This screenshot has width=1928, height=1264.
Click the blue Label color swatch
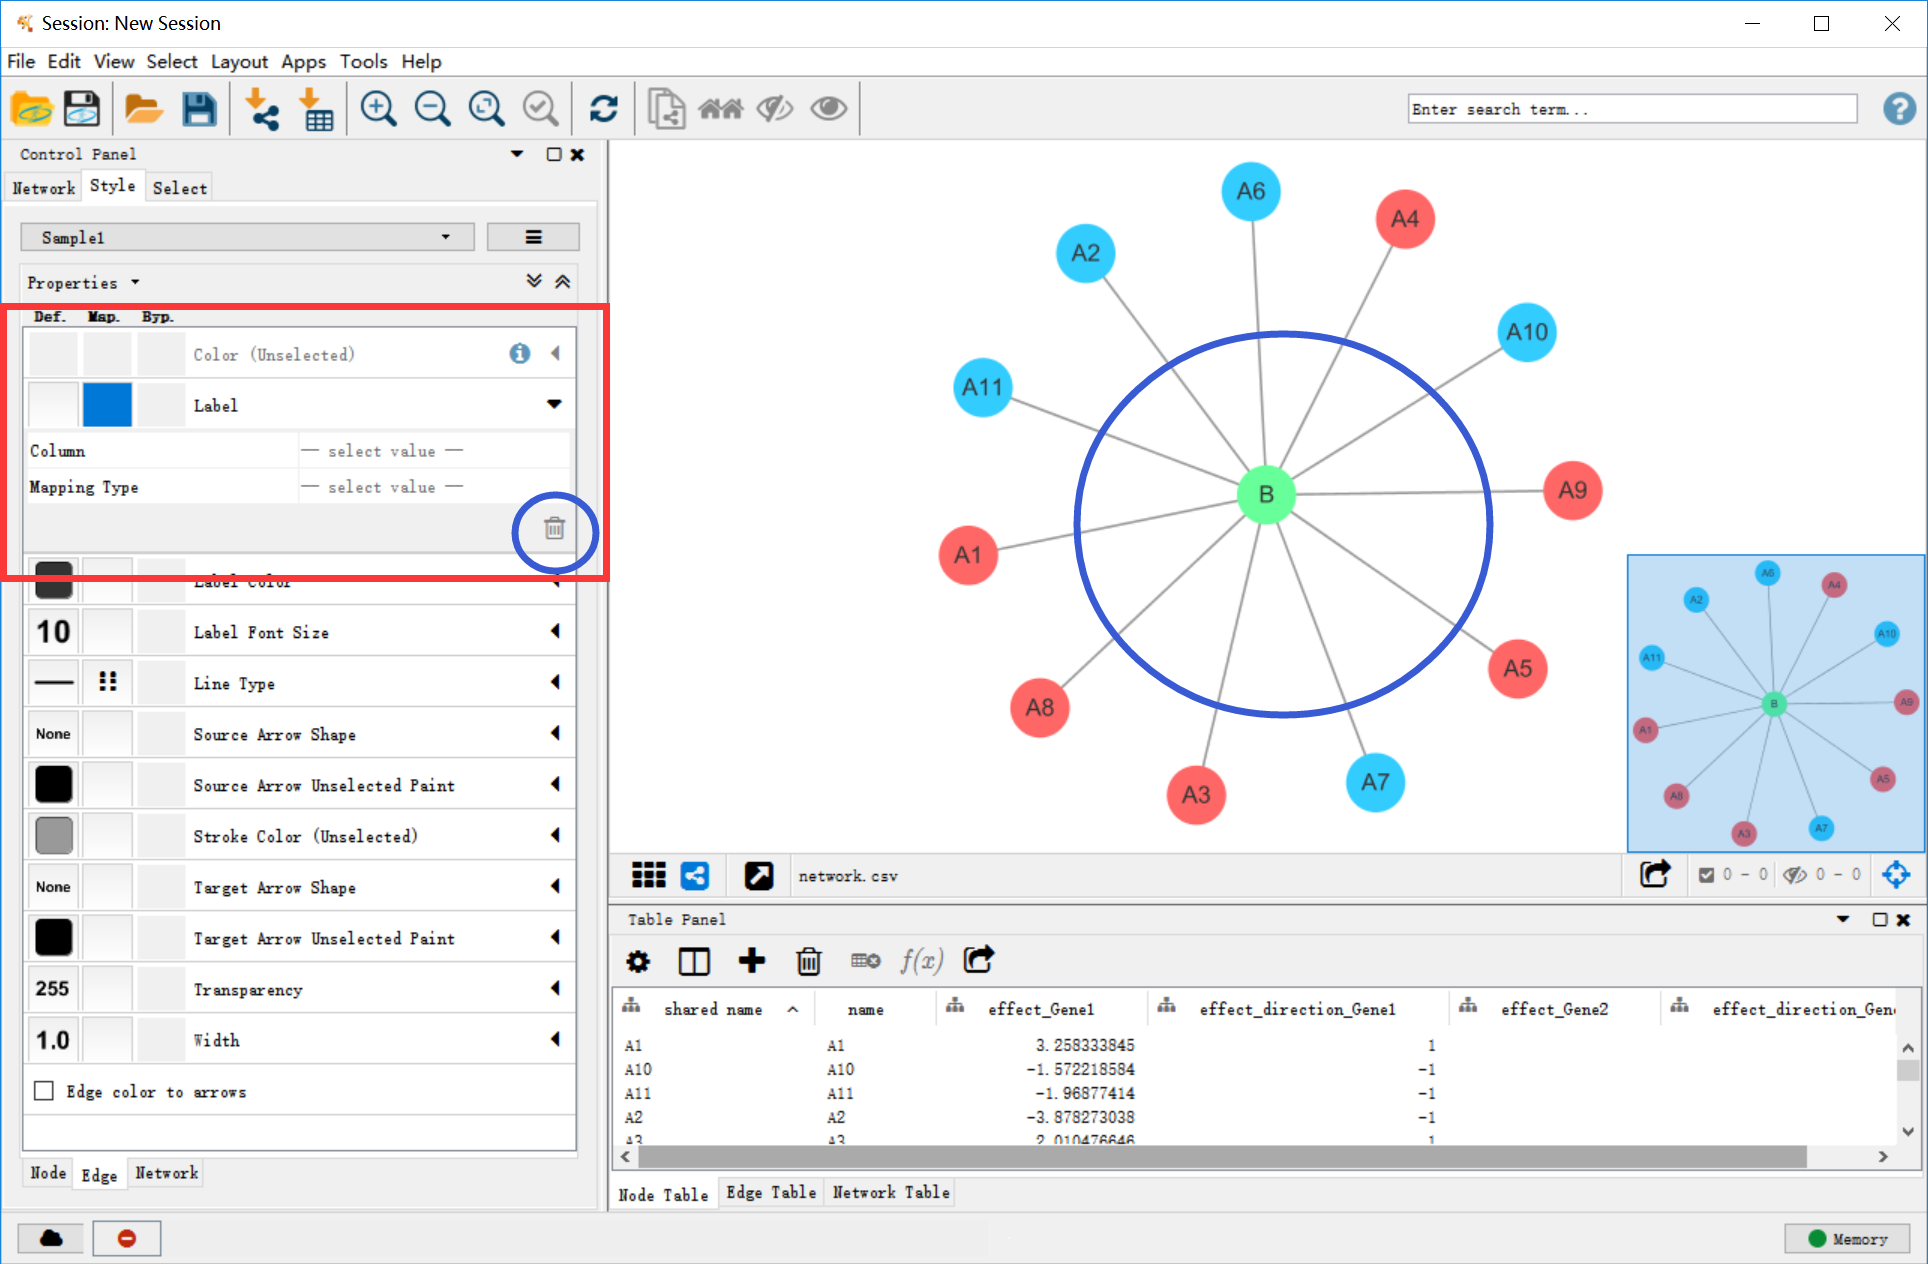(107, 406)
